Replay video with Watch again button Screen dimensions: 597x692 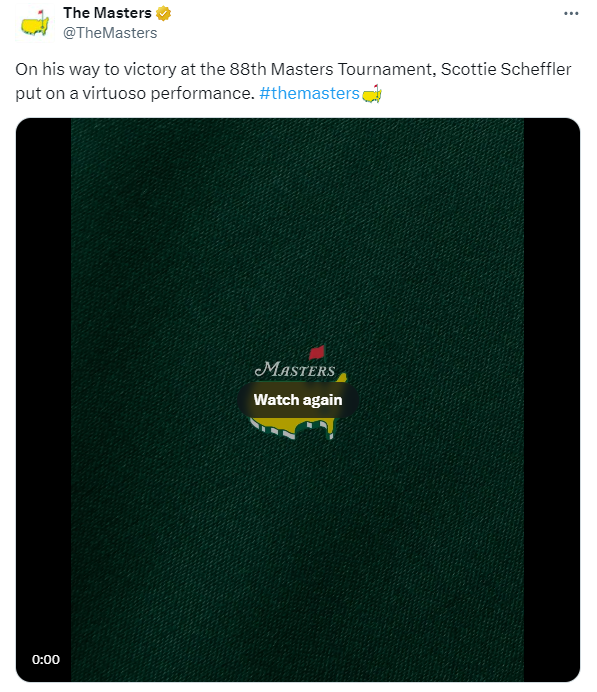298,400
